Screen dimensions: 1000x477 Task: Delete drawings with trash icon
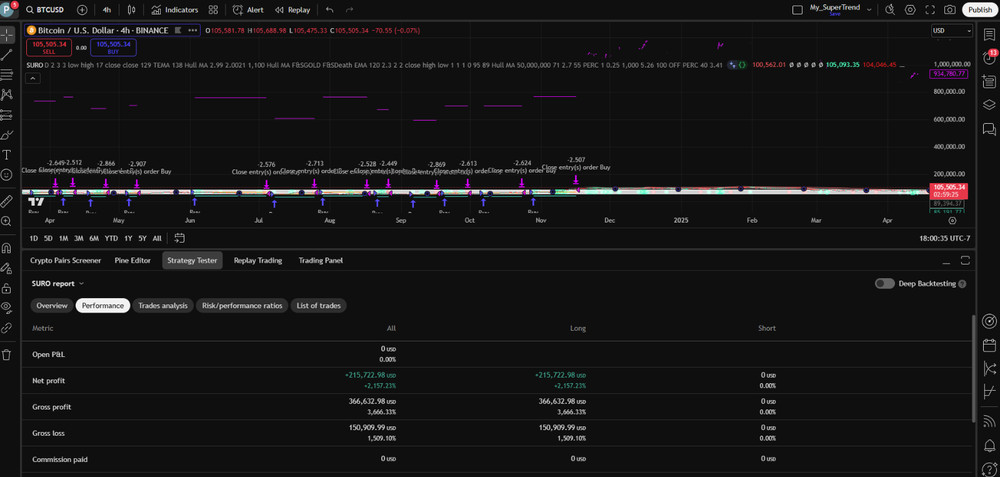pos(7,355)
